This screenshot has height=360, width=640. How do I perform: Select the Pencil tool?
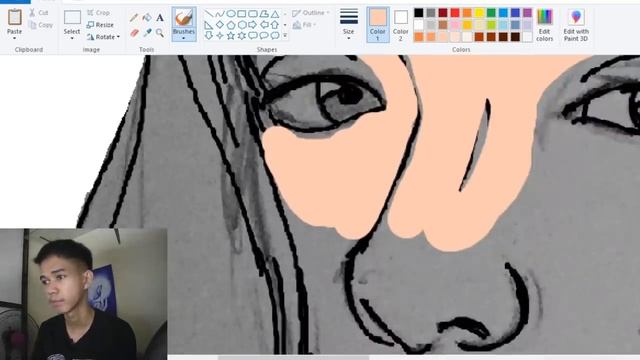134,18
